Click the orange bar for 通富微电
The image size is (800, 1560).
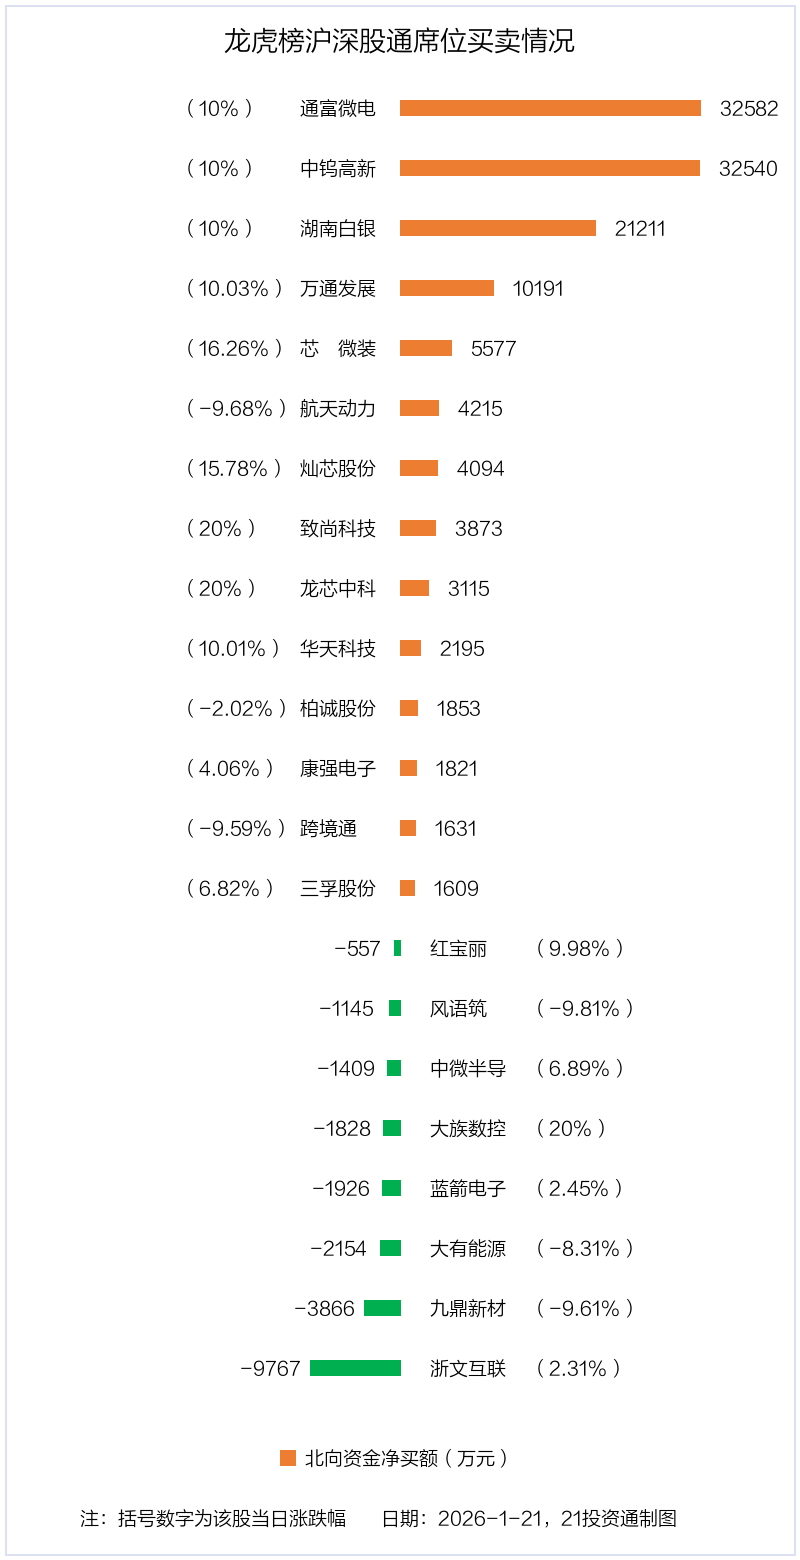pyautogui.click(x=550, y=108)
